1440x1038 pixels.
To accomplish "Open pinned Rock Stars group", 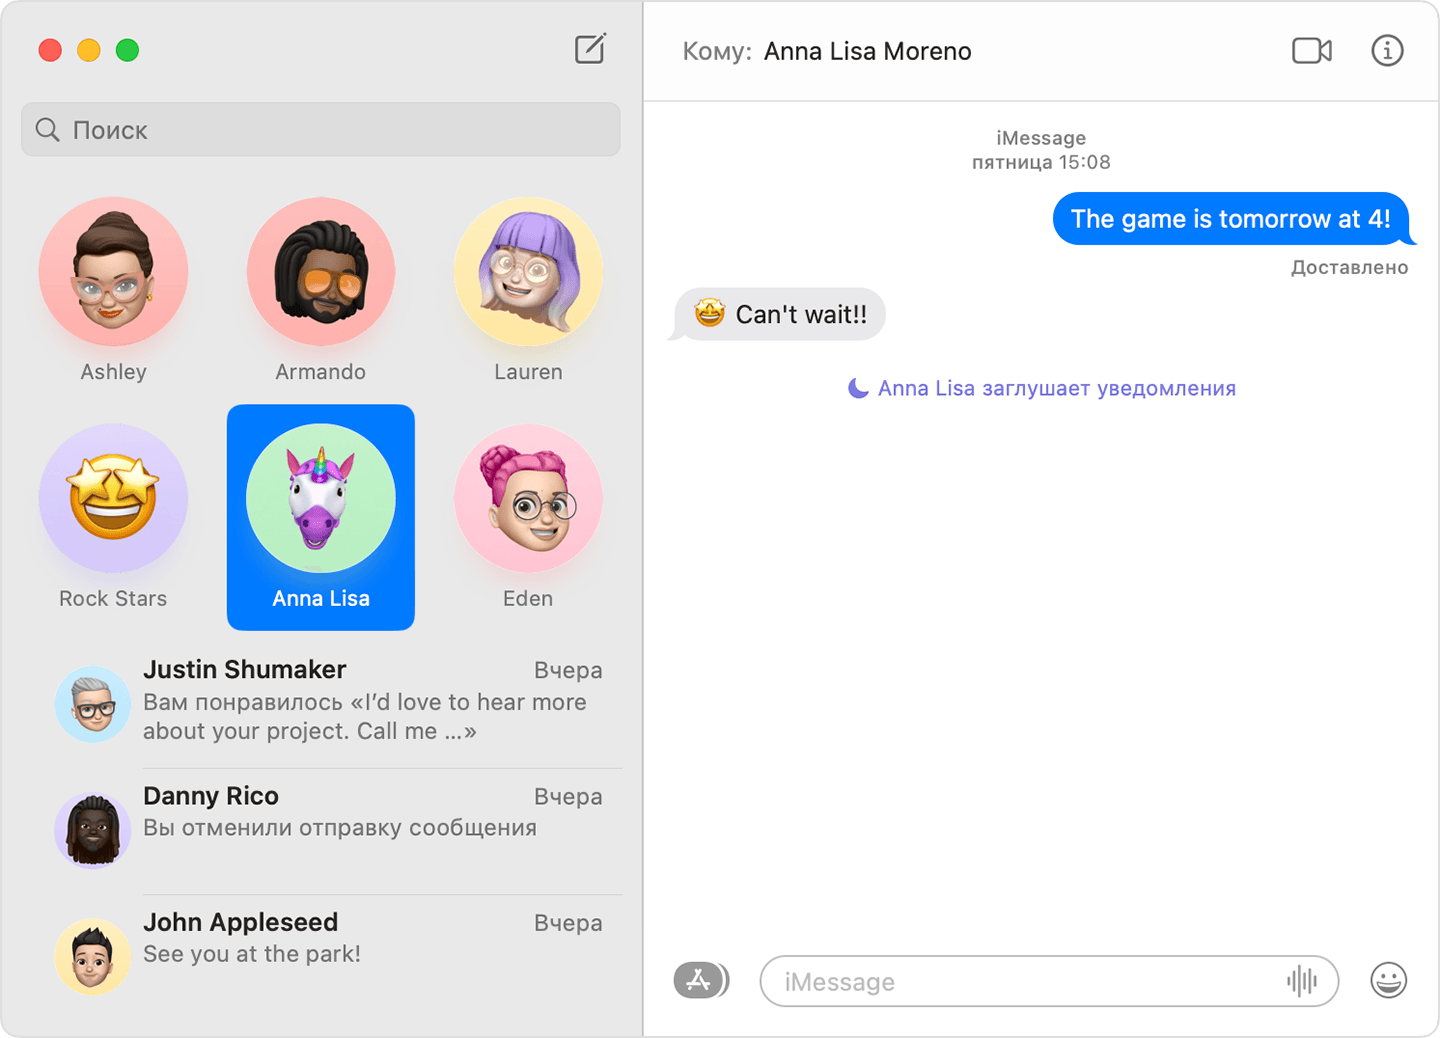I will (x=113, y=517).
